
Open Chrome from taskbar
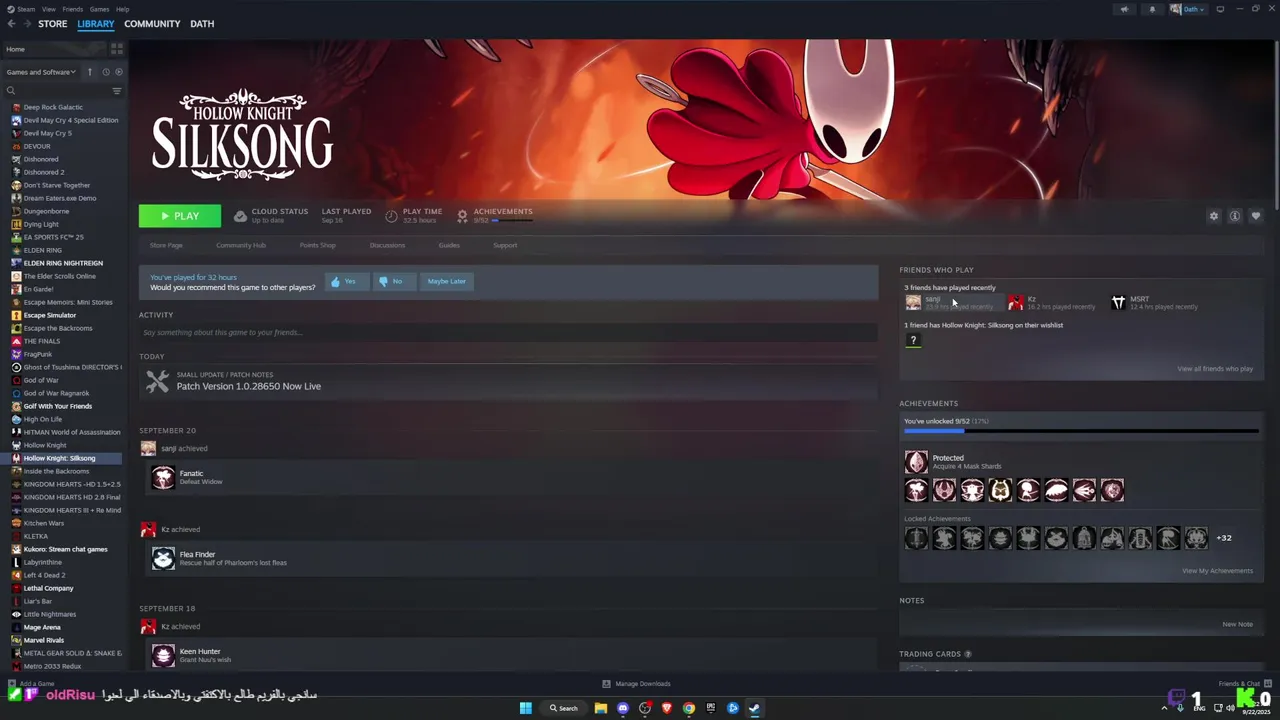[689, 708]
